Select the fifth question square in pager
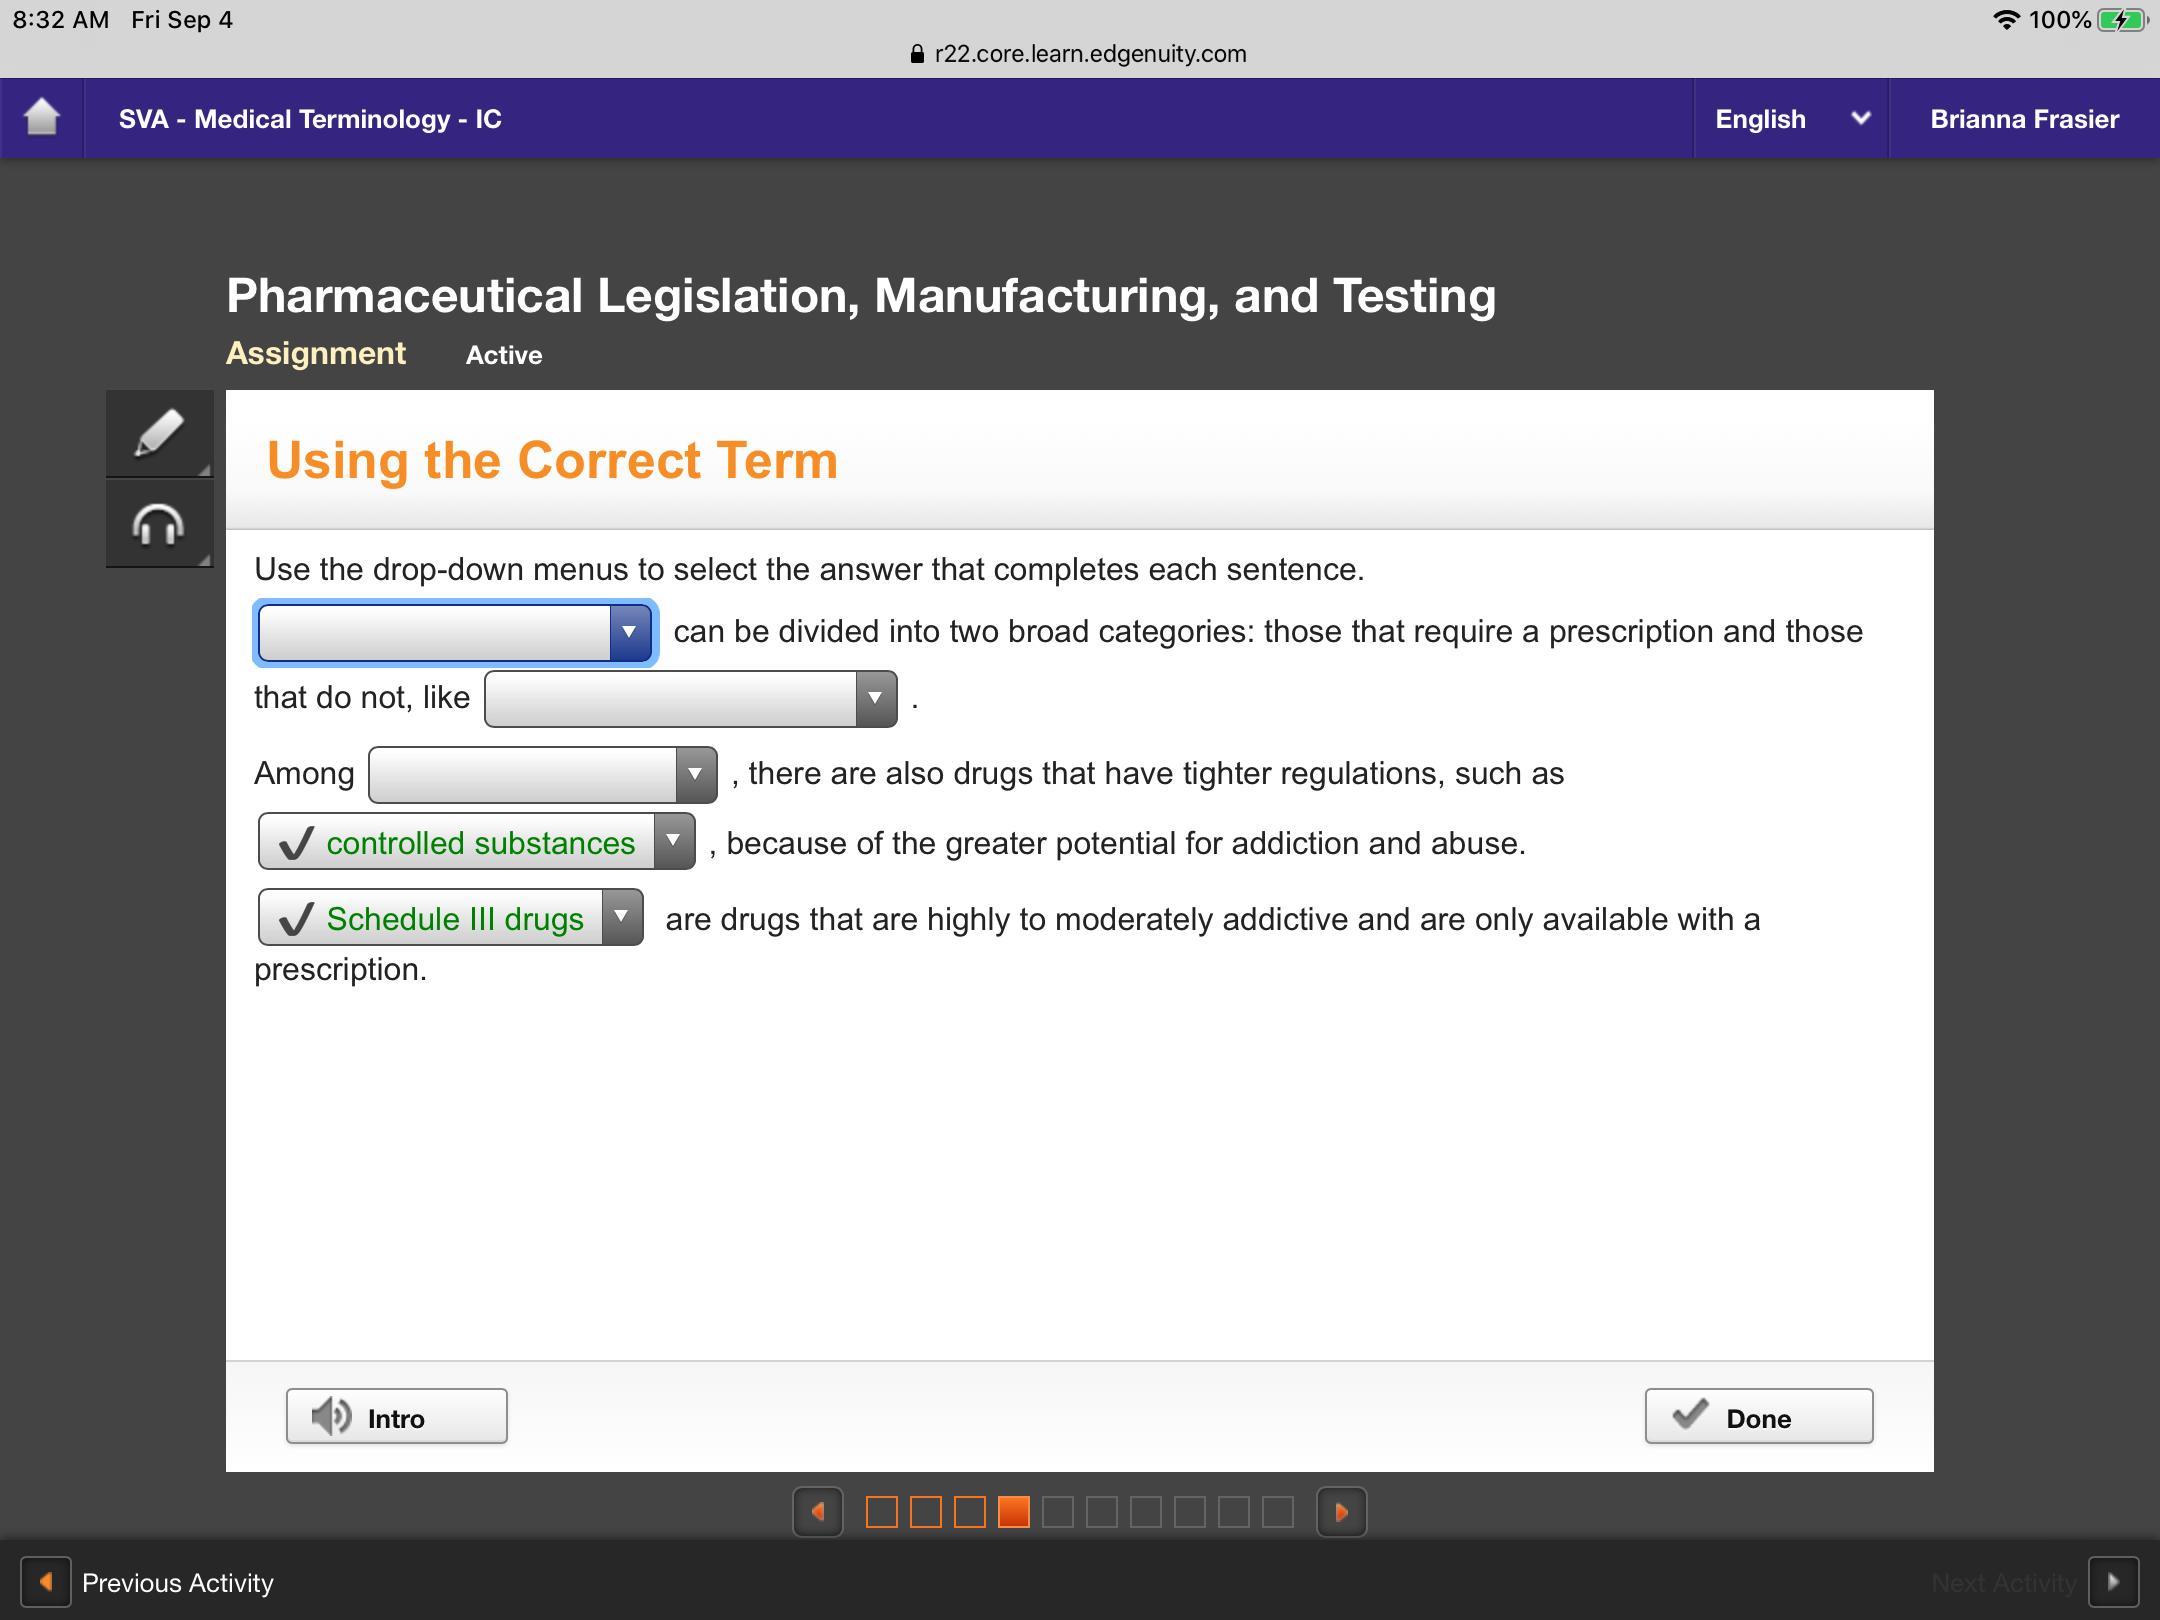The image size is (2160, 1620). coord(1057,1512)
